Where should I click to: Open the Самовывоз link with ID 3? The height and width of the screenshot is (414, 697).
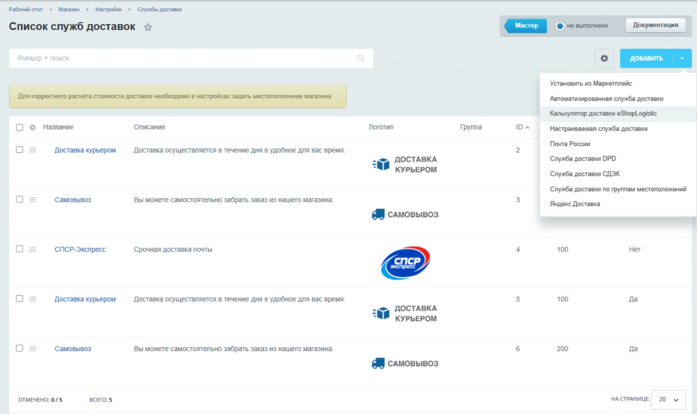point(72,200)
